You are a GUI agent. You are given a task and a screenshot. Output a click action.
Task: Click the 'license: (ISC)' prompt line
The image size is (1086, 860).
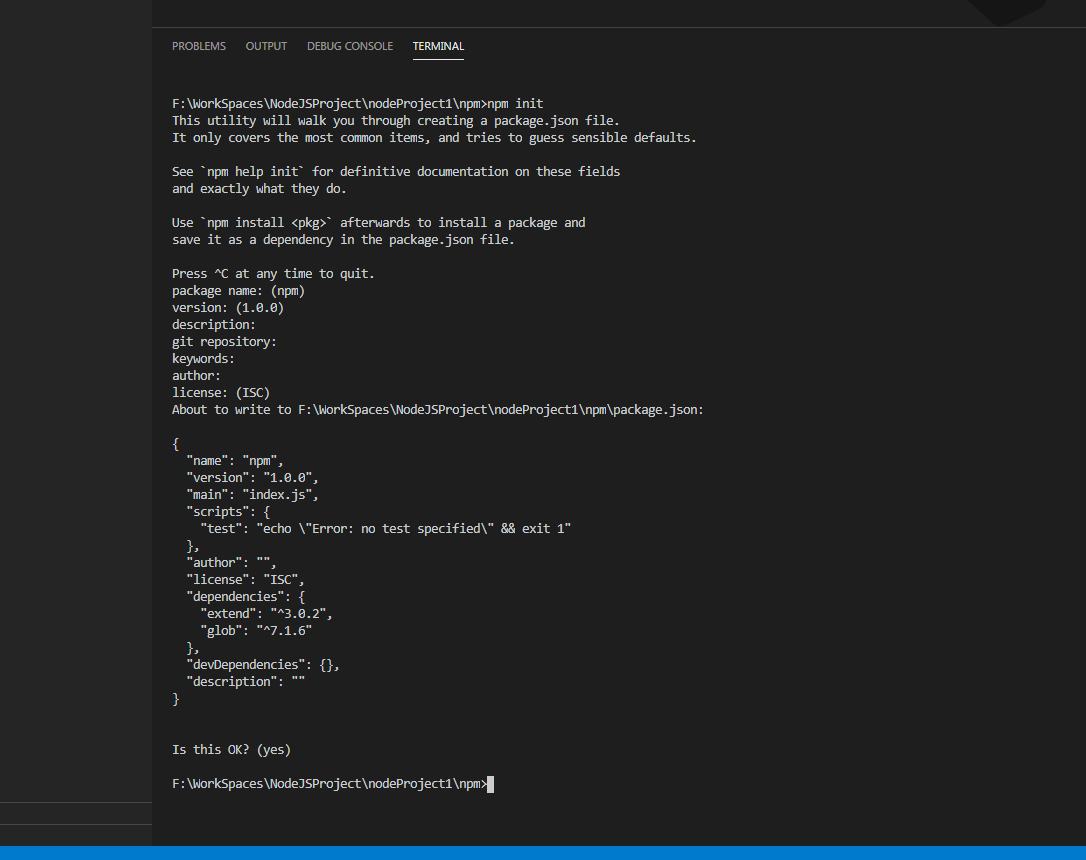(221, 393)
